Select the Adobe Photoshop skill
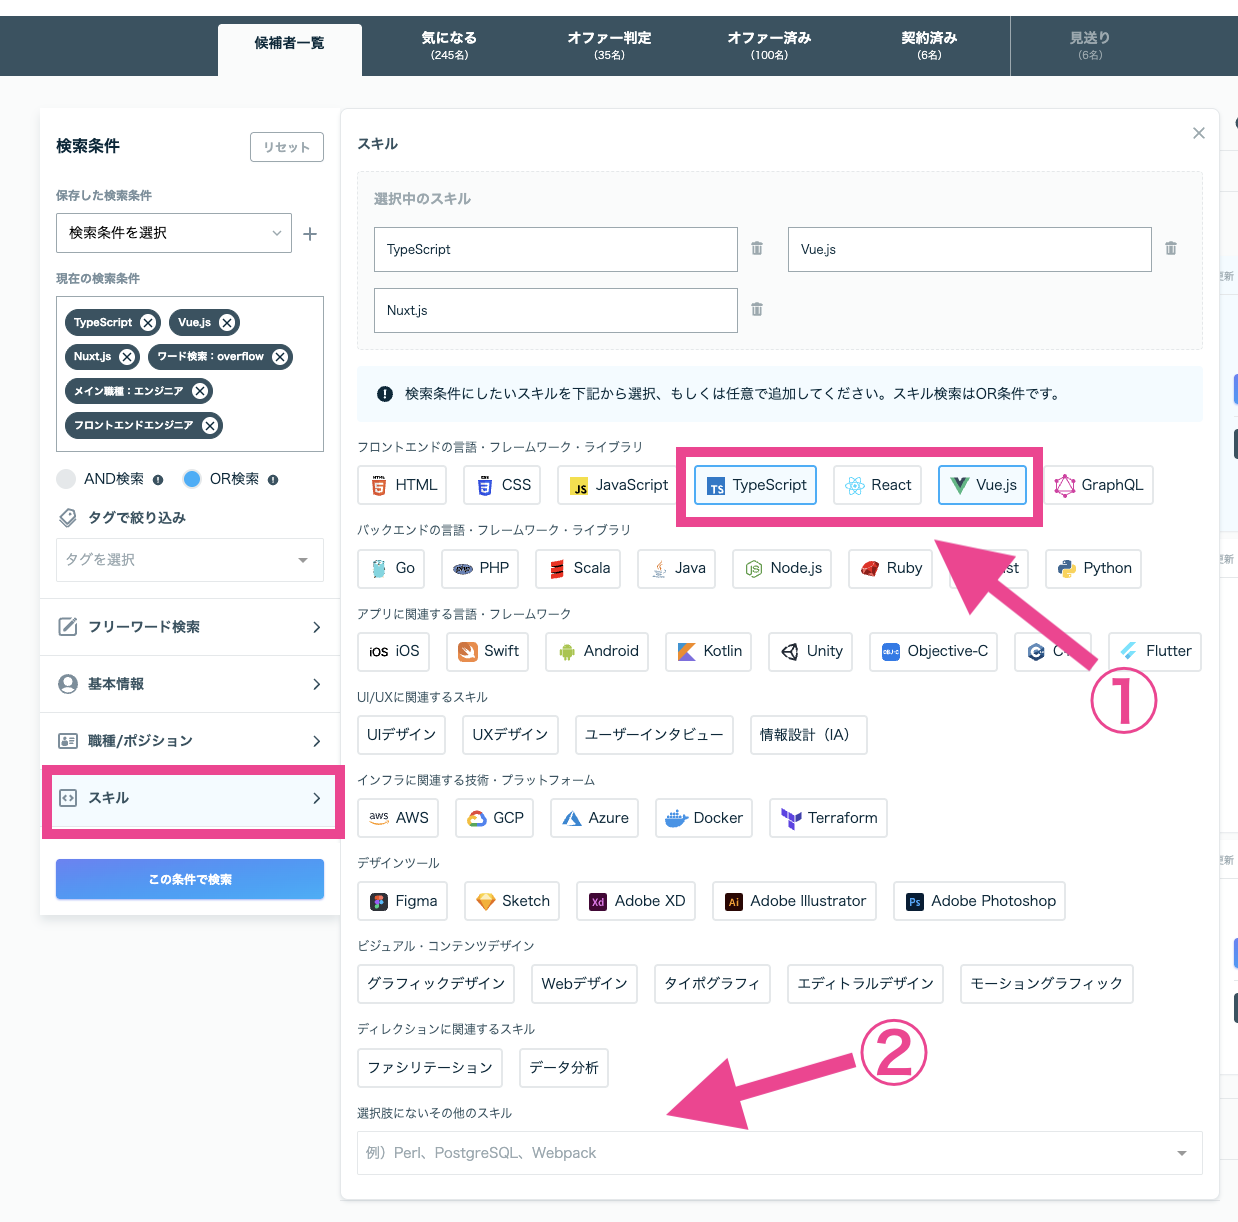Viewport: 1238px width, 1222px height. coord(979,901)
